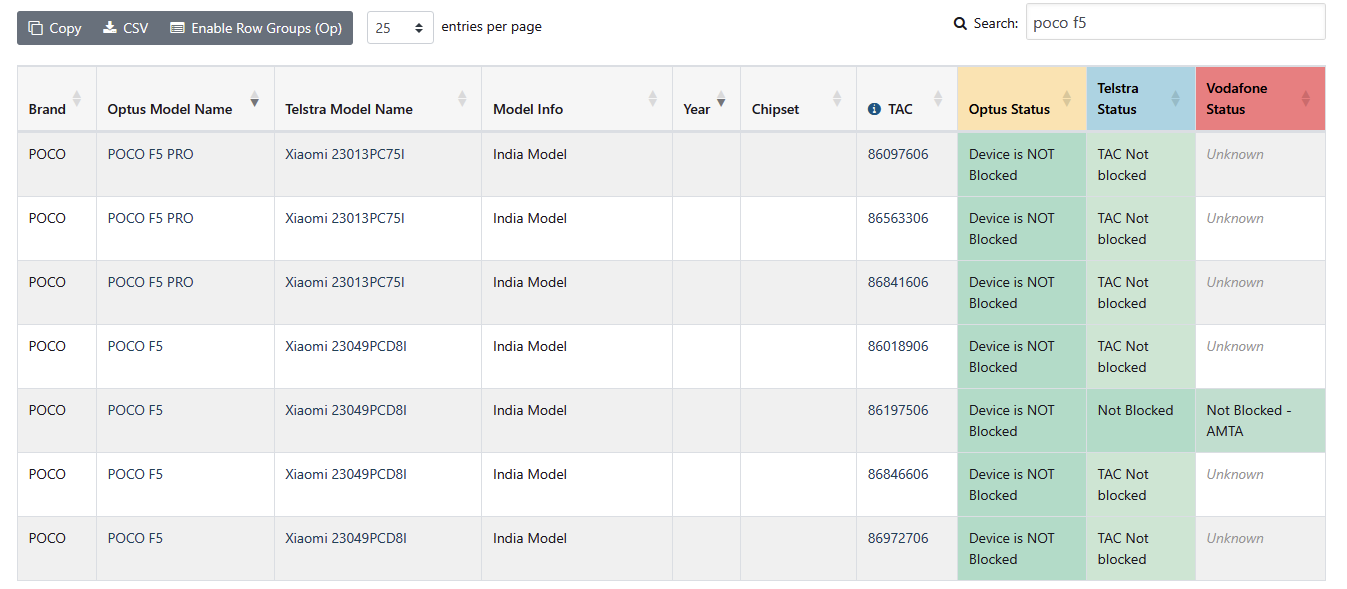Click Telstra 'Not Blocked' cell for 86197506
Viewport: 1347px width, 589px height.
(x=1141, y=420)
